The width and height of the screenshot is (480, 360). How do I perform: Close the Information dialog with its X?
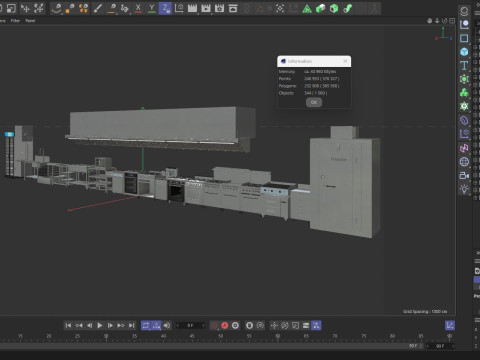pyautogui.click(x=345, y=61)
